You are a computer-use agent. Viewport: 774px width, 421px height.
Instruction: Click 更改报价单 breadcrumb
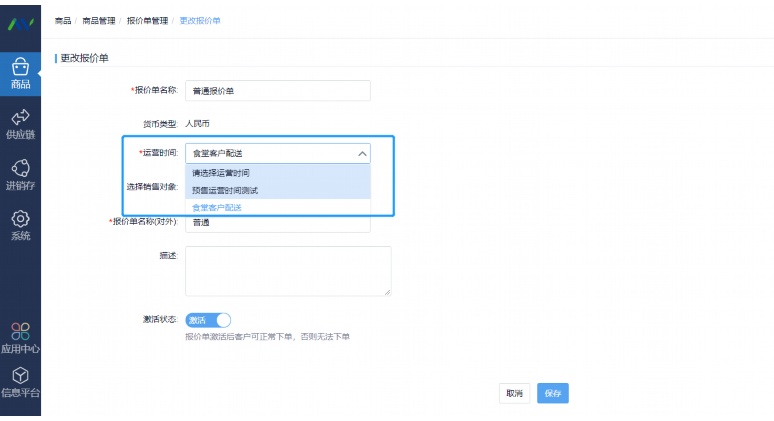pyautogui.click(x=200, y=21)
